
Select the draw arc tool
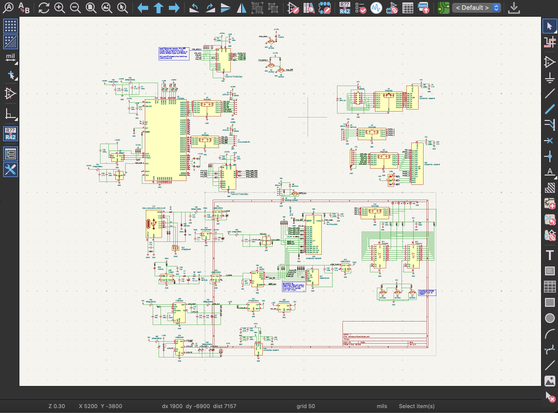pyautogui.click(x=549, y=334)
